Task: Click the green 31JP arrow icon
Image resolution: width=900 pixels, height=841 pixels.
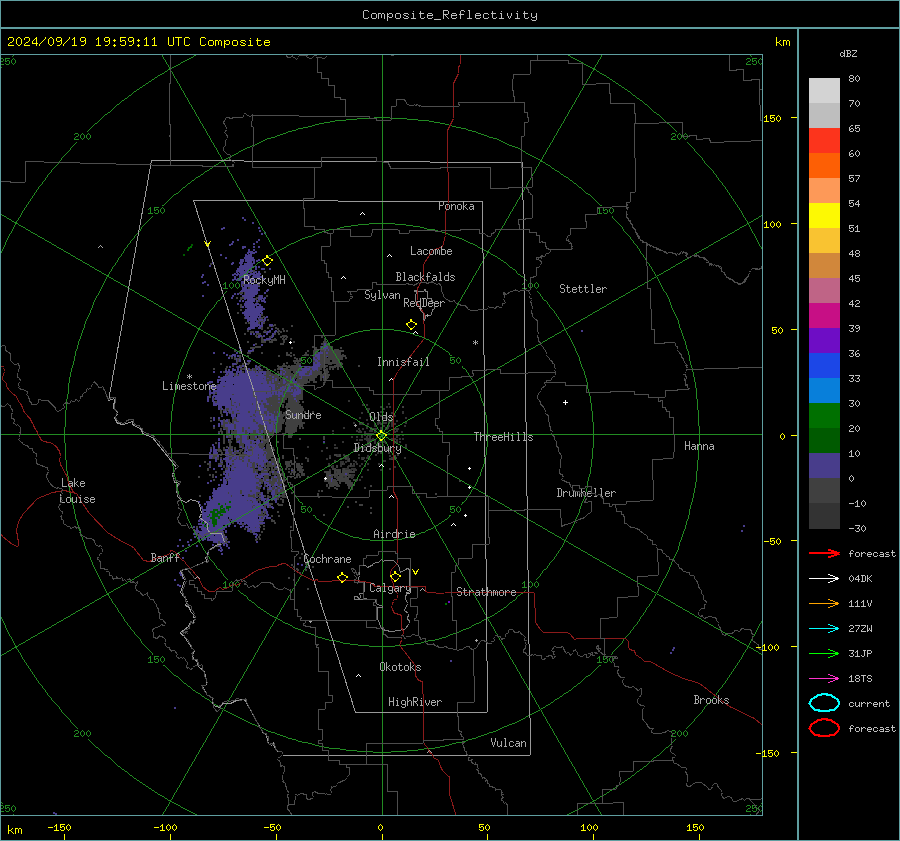Action: coord(824,653)
